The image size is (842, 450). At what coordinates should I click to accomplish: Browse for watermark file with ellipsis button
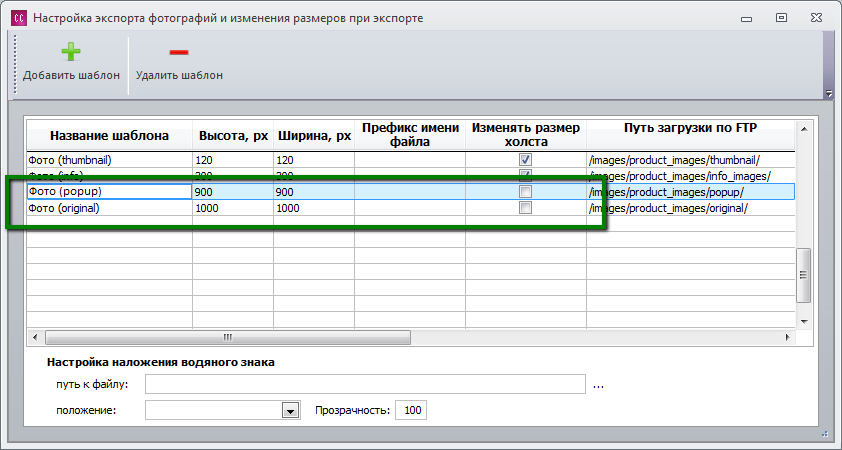click(598, 385)
